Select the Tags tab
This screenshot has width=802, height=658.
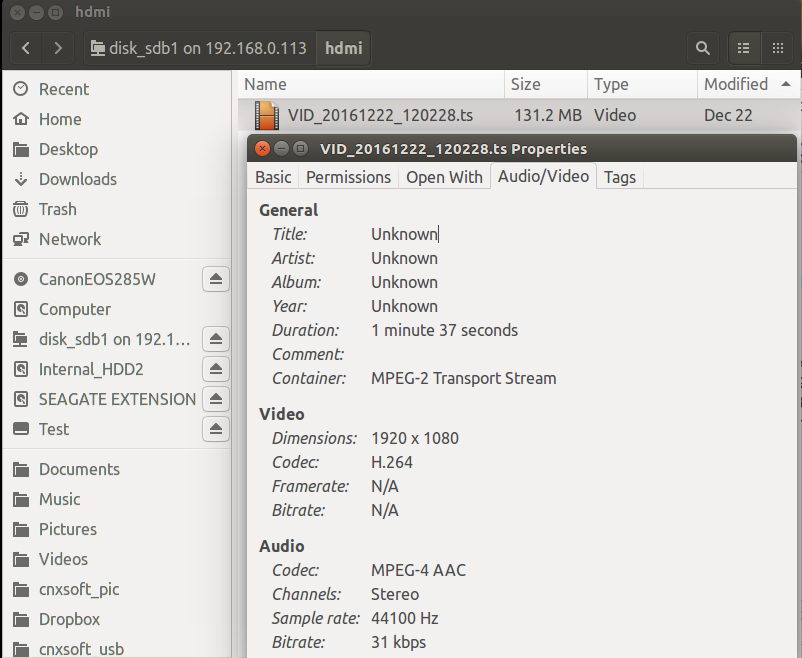point(620,177)
